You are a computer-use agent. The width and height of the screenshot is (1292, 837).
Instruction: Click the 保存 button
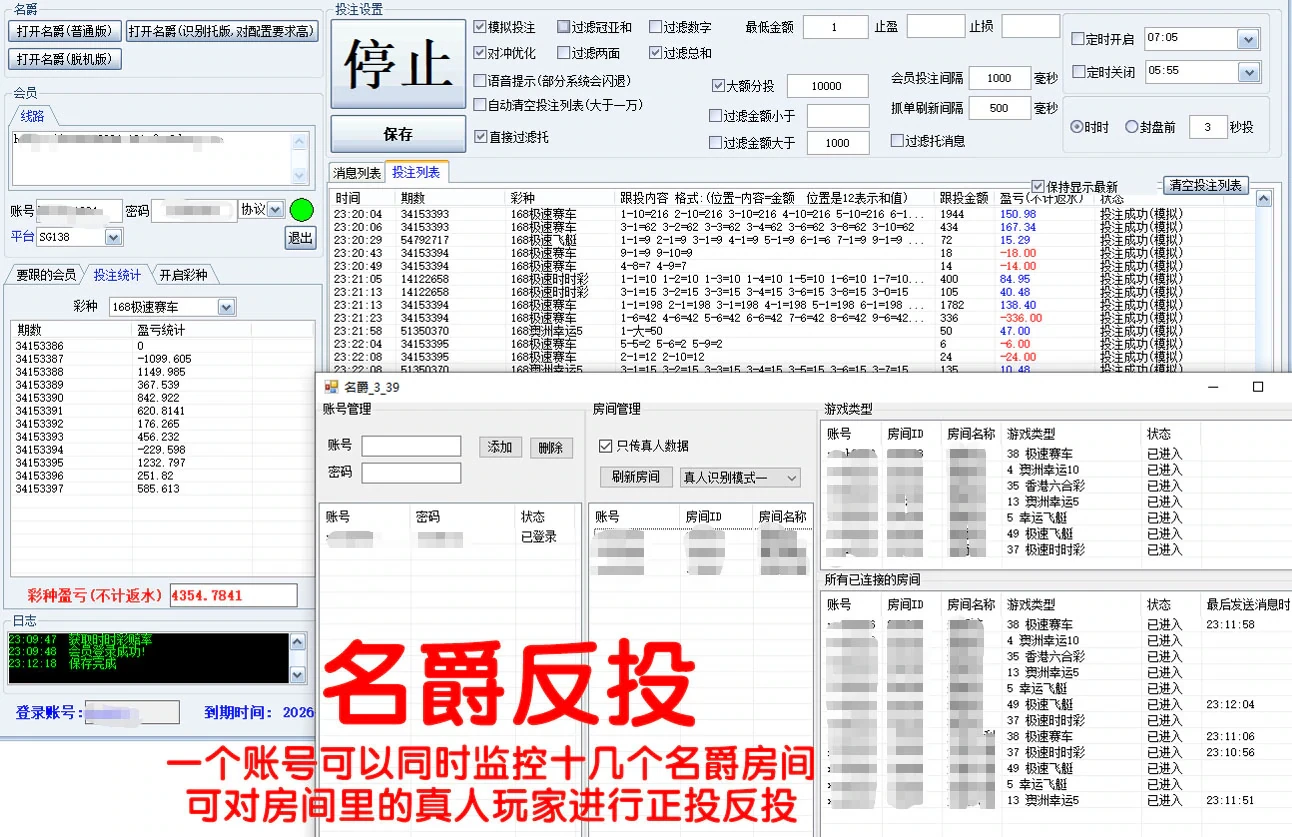[x=398, y=134]
